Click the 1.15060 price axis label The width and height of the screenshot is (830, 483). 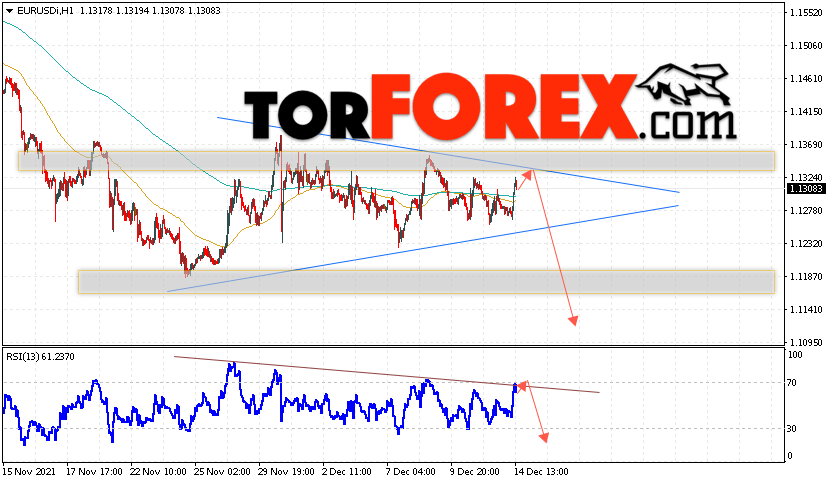pyautogui.click(x=806, y=46)
